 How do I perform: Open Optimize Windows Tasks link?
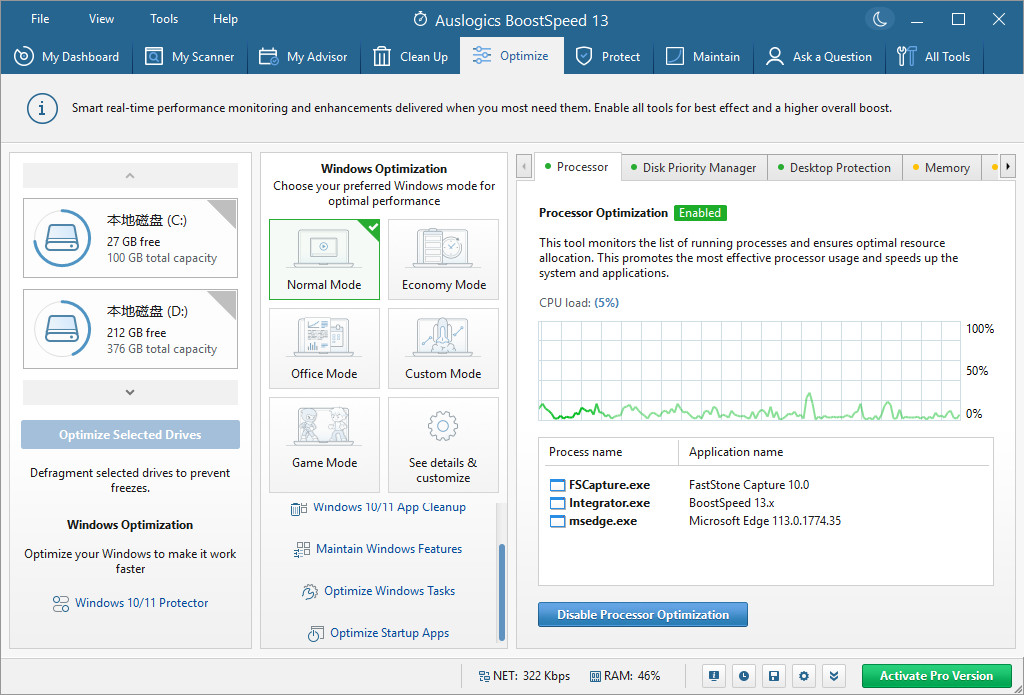pyautogui.click(x=390, y=591)
